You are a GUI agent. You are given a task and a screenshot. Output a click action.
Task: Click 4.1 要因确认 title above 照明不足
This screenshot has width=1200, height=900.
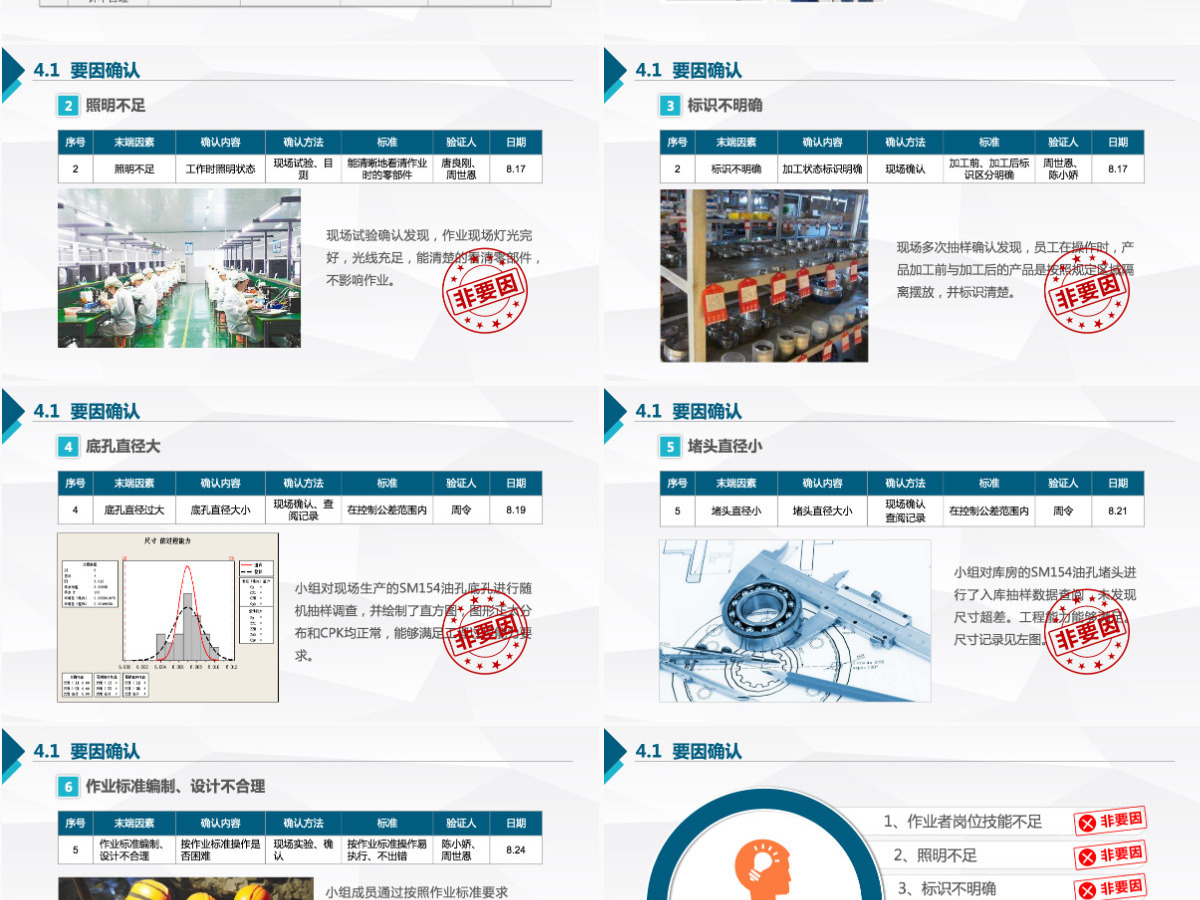(87, 70)
